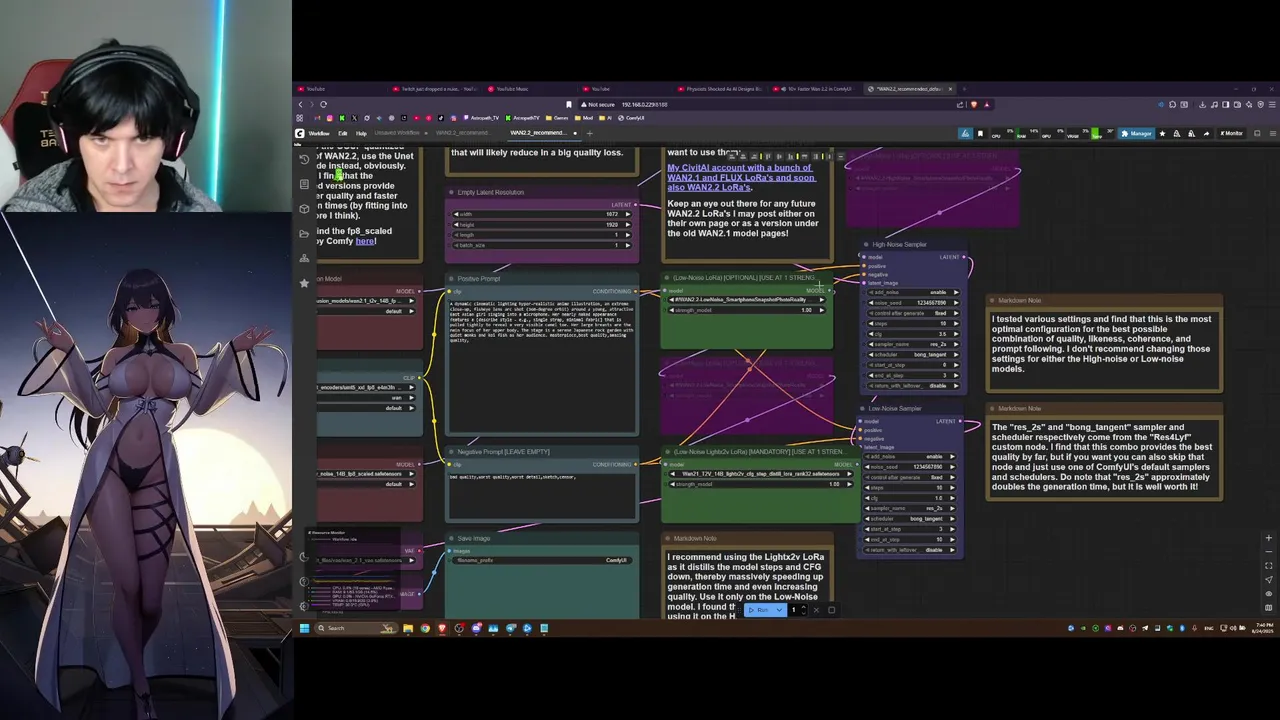Toggle return_with_leftover on Low-Noise Sampler
The image size is (1280, 720).
pos(909,550)
